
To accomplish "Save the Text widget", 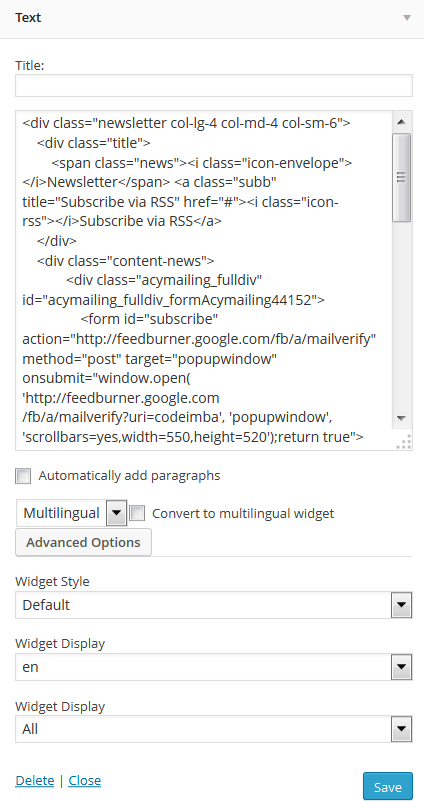I will [388, 787].
